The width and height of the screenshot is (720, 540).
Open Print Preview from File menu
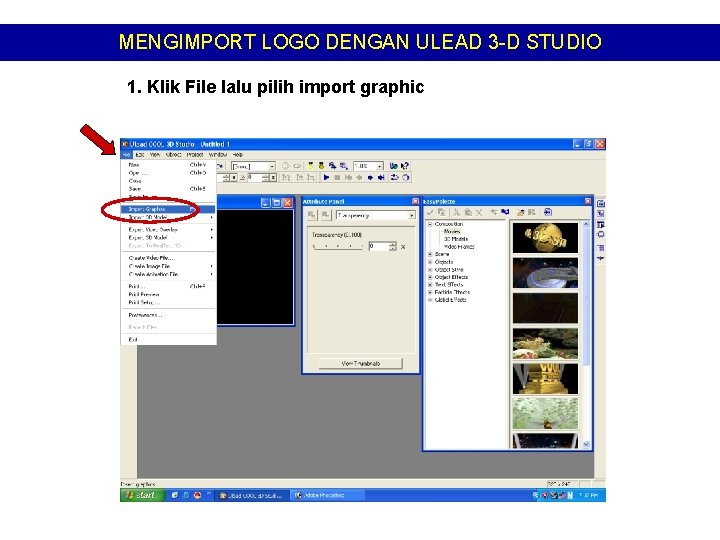(x=168, y=294)
